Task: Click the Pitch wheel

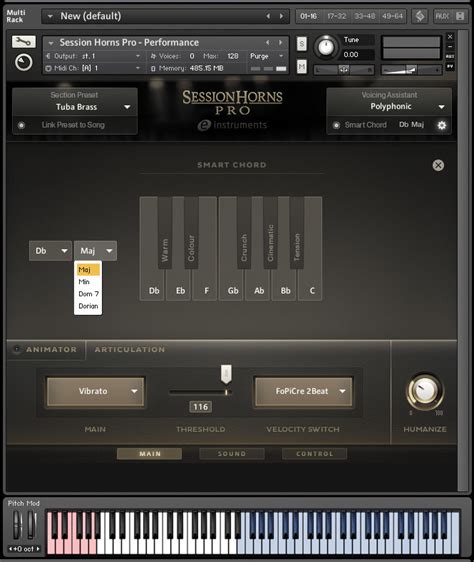Action: click(17, 525)
